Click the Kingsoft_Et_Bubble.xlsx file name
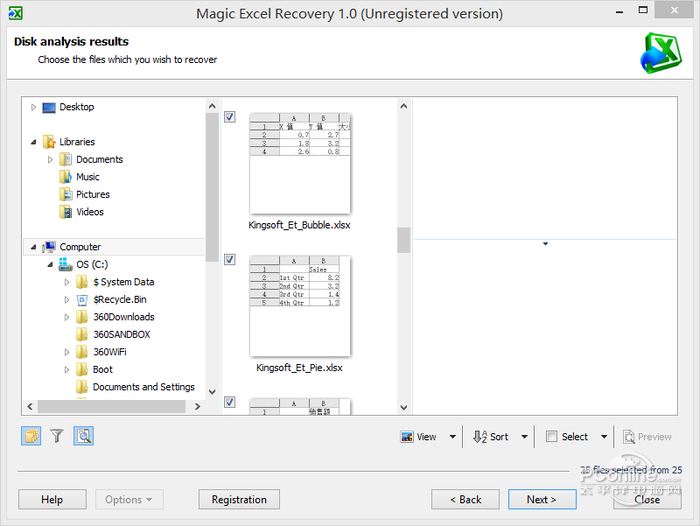The width and height of the screenshot is (700, 526). 299,225
